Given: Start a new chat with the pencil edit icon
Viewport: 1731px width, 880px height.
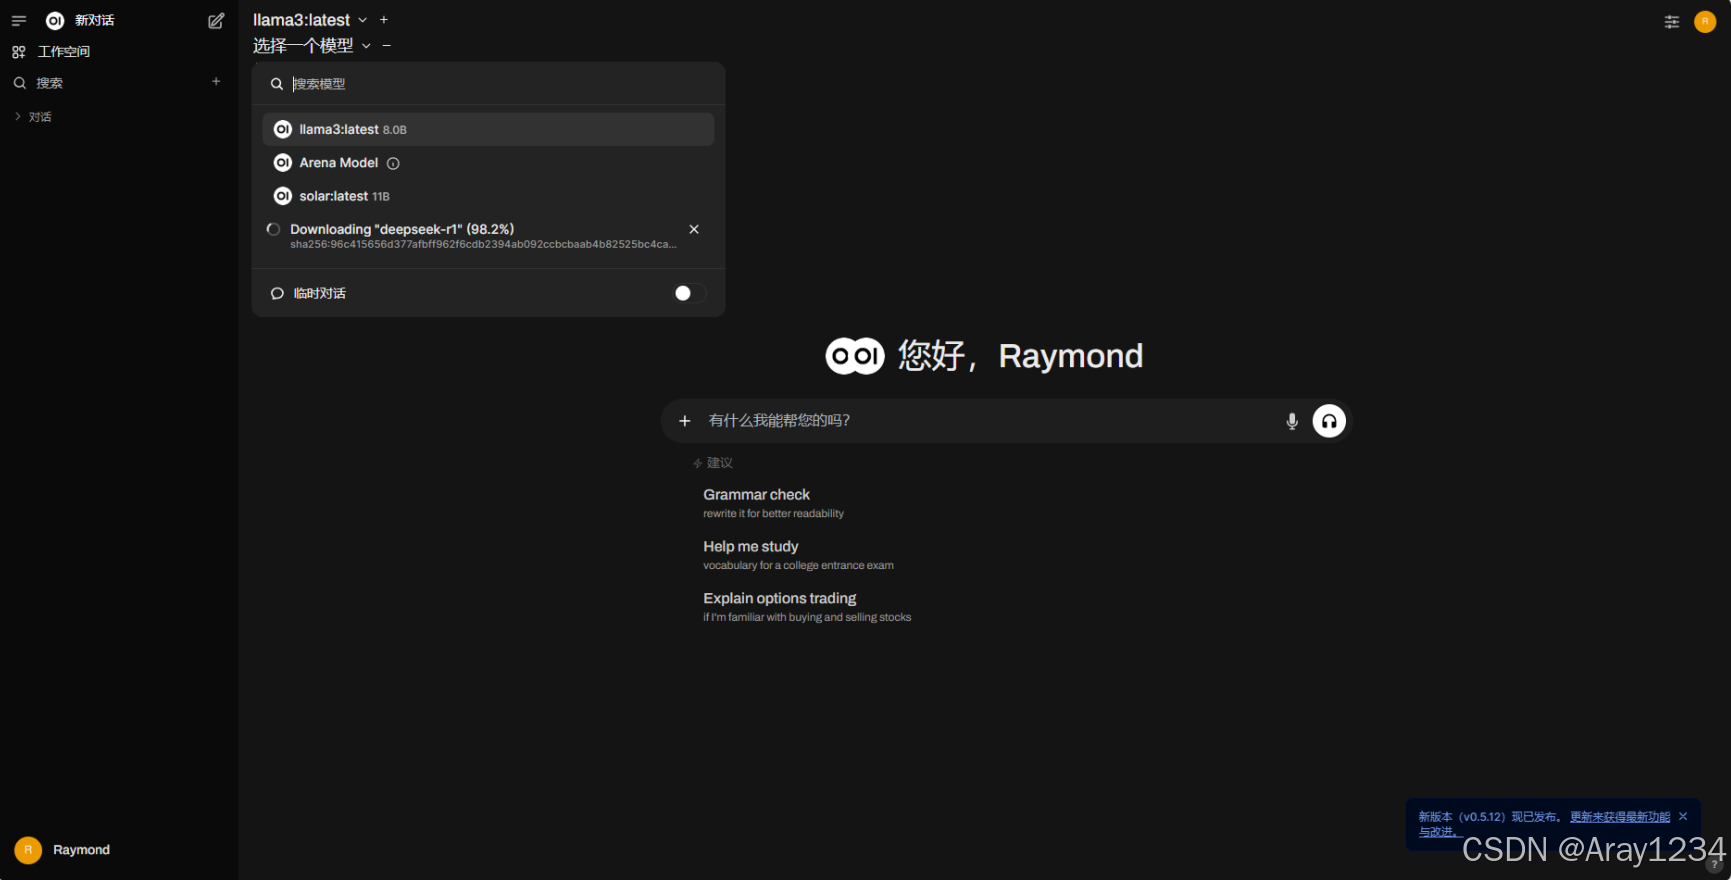Looking at the screenshot, I should click(x=216, y=20).
